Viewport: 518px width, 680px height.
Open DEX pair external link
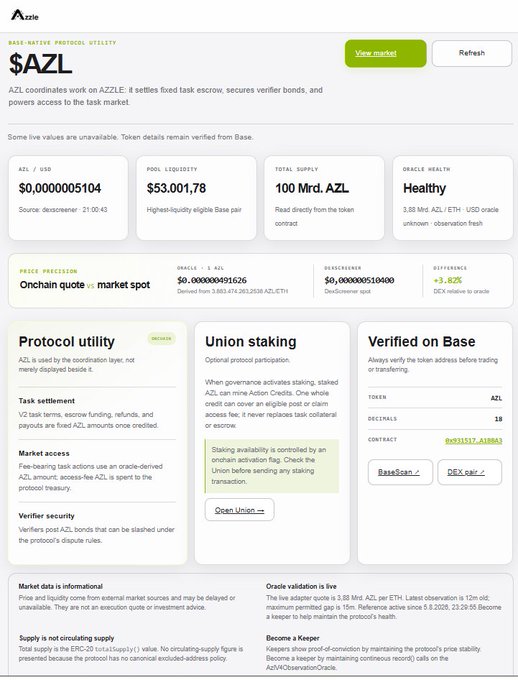tap(469, 472)
